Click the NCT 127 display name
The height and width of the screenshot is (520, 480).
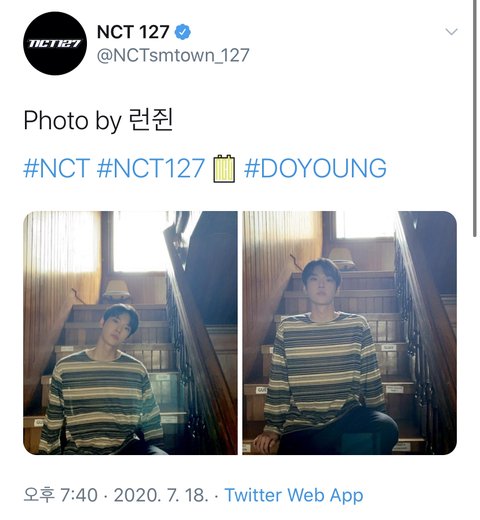[x=133, y=32]
